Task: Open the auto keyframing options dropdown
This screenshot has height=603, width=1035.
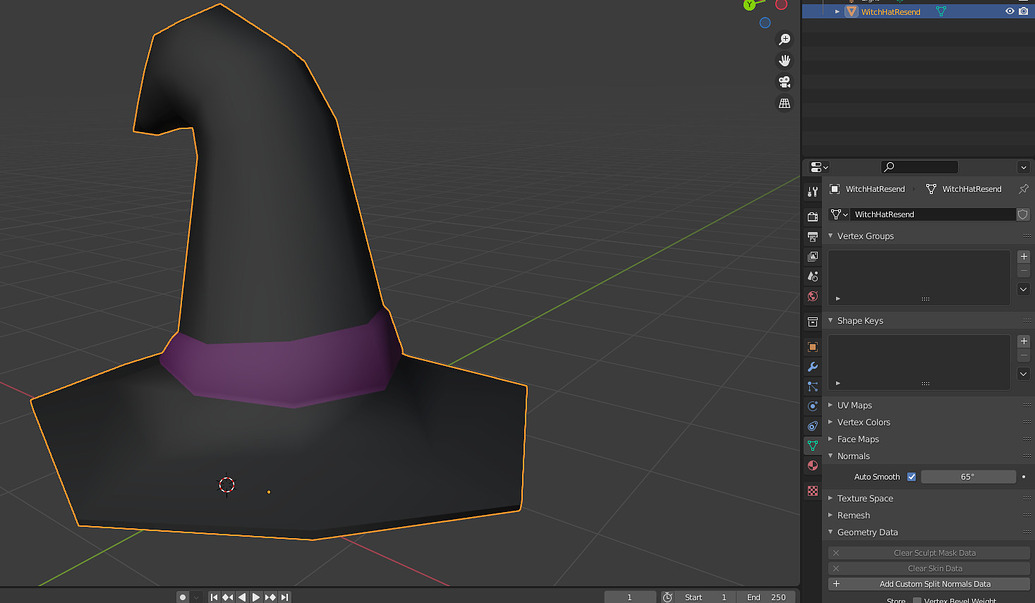Action: coord(196,597)
